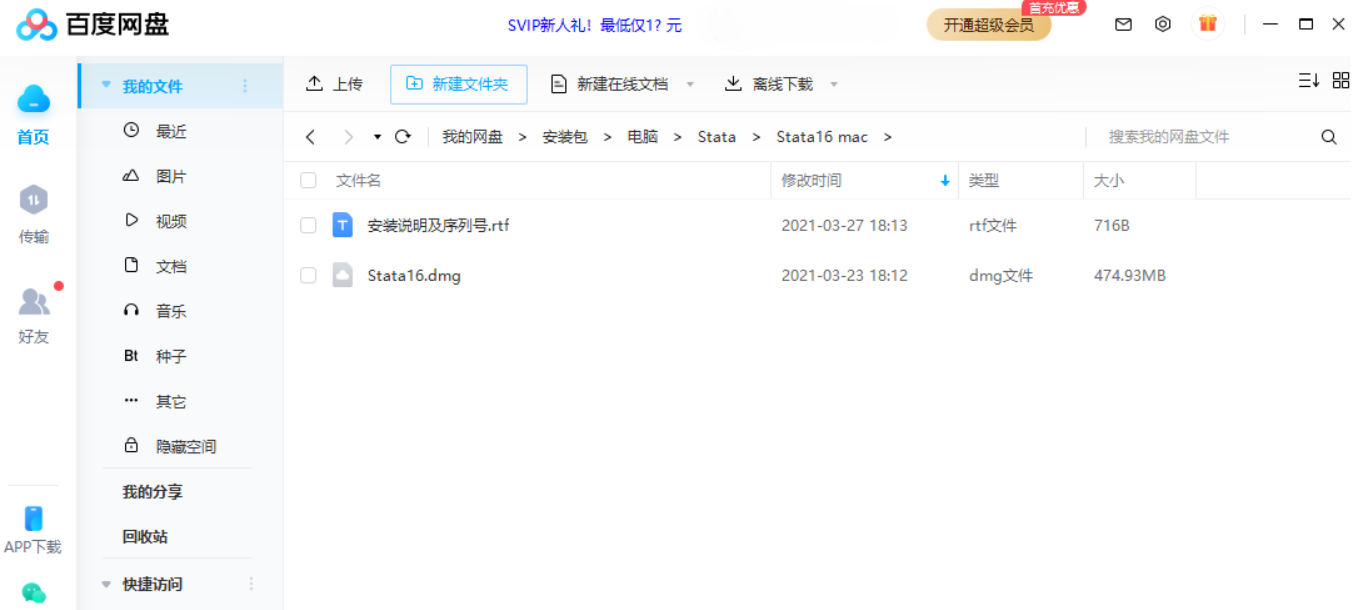Expand the 新建在线文档 dropdown arrow
The width and height of the screenshot is (1353, 610).
coord(690,85)
